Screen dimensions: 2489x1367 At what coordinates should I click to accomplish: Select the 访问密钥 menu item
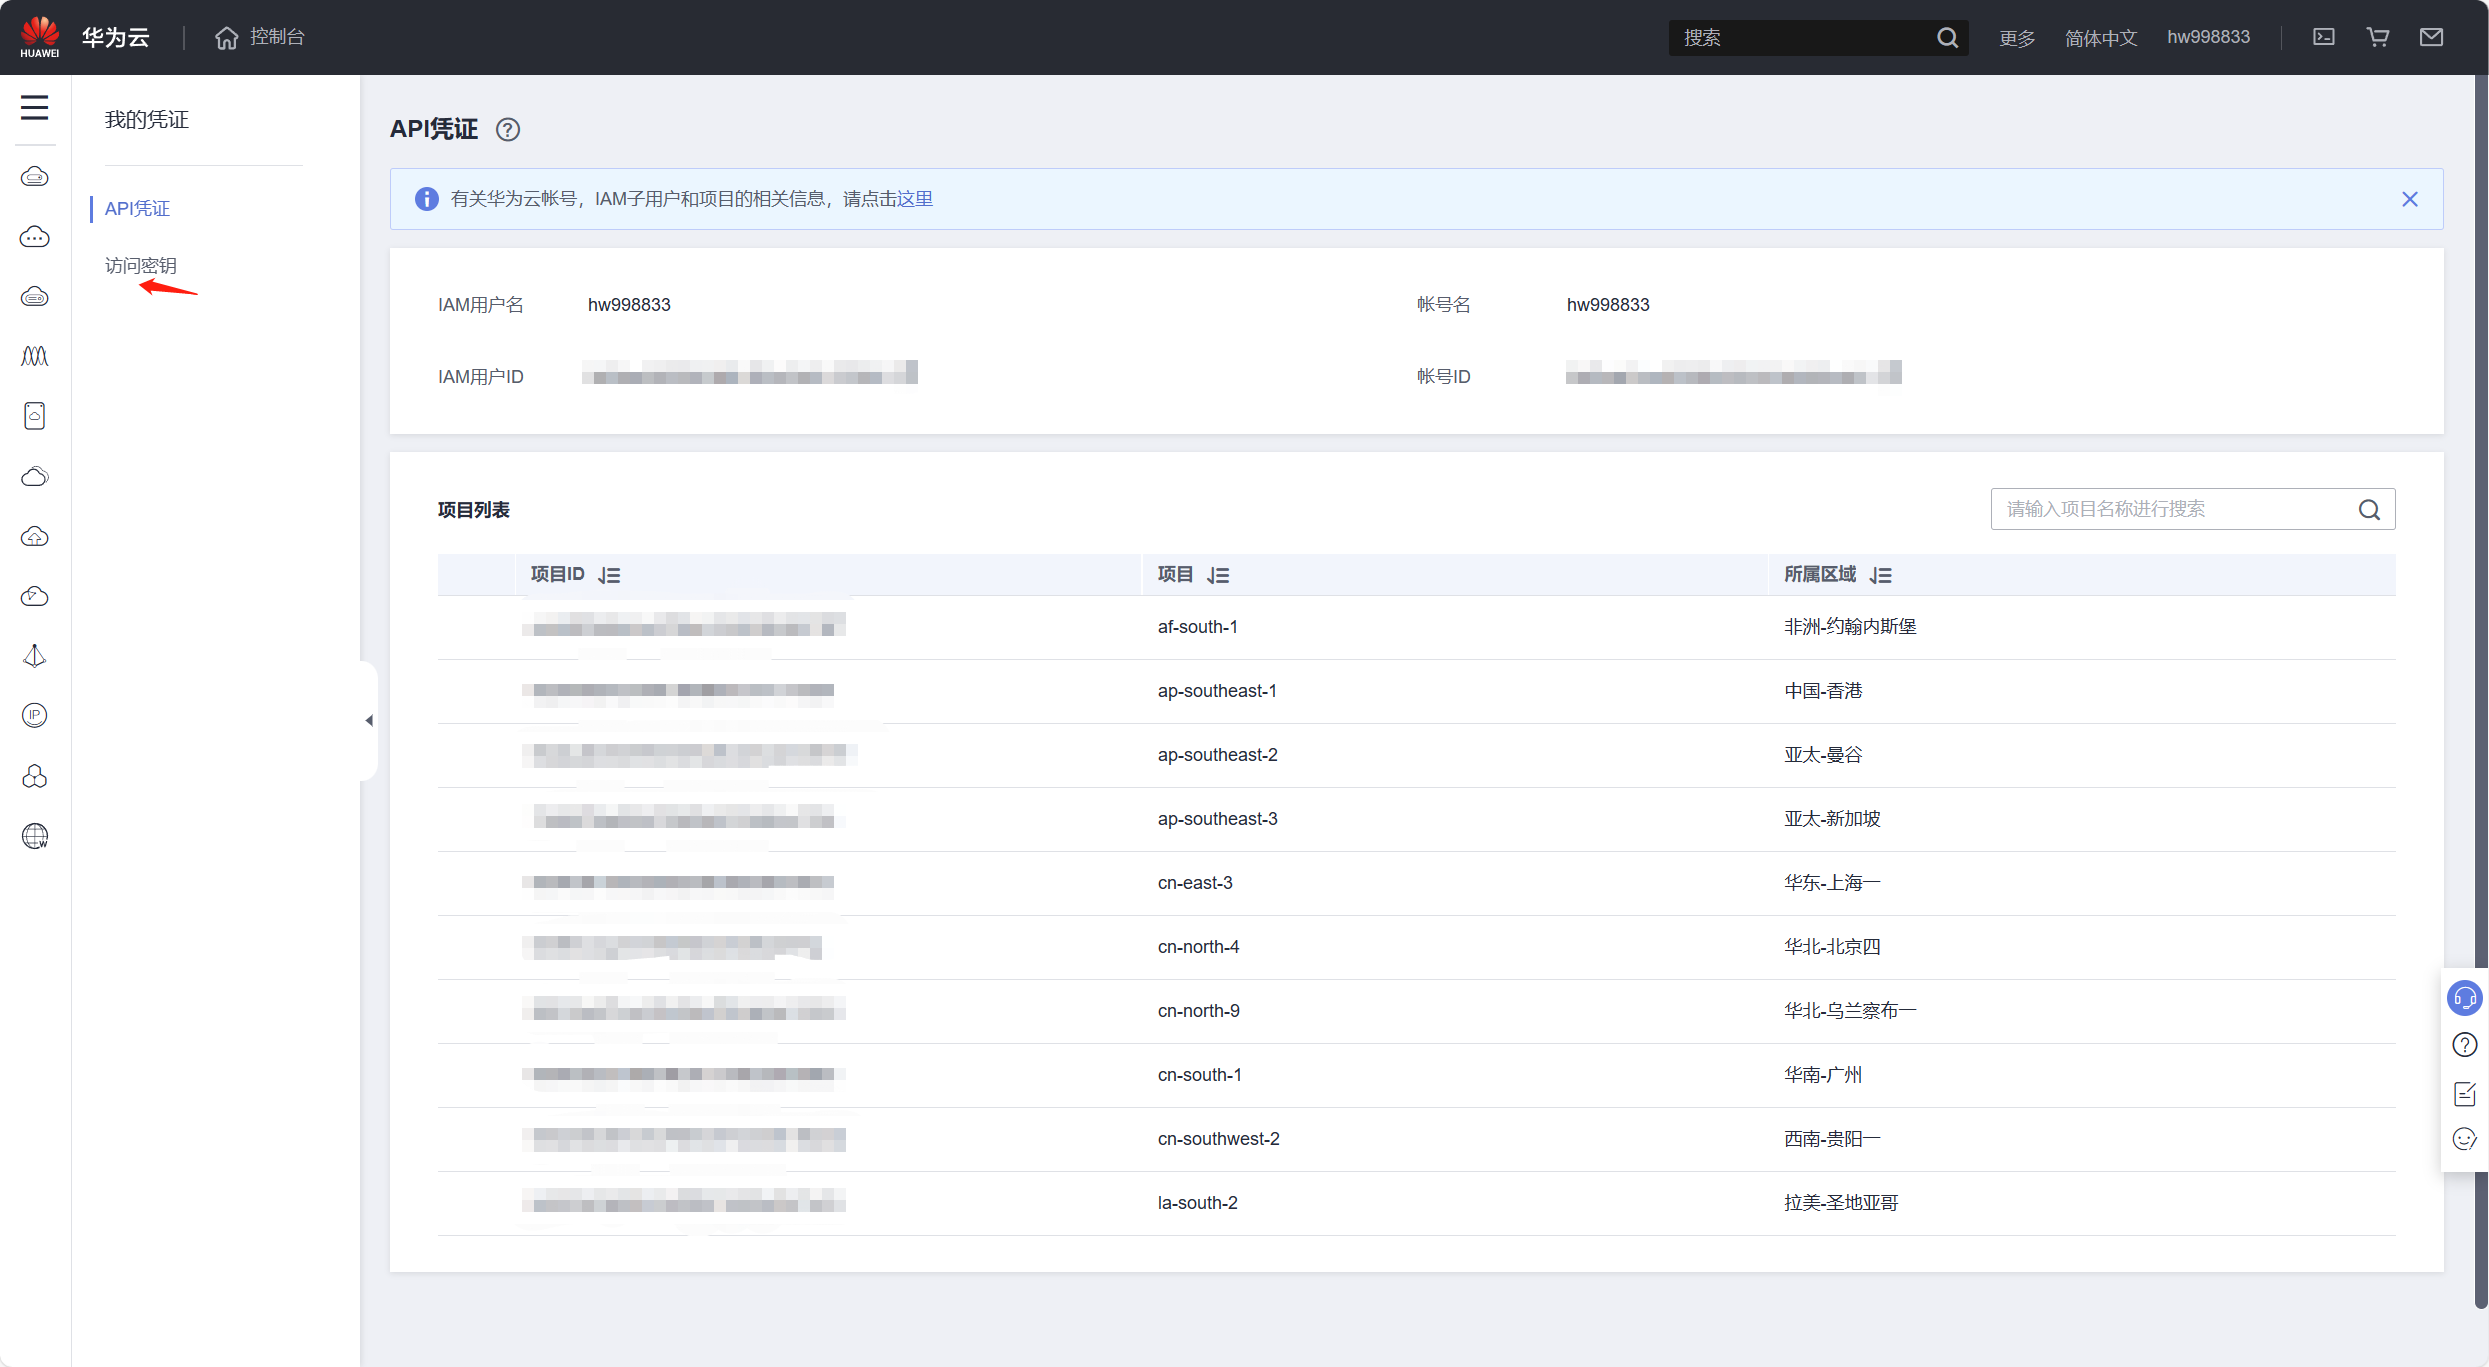[140, 265]
